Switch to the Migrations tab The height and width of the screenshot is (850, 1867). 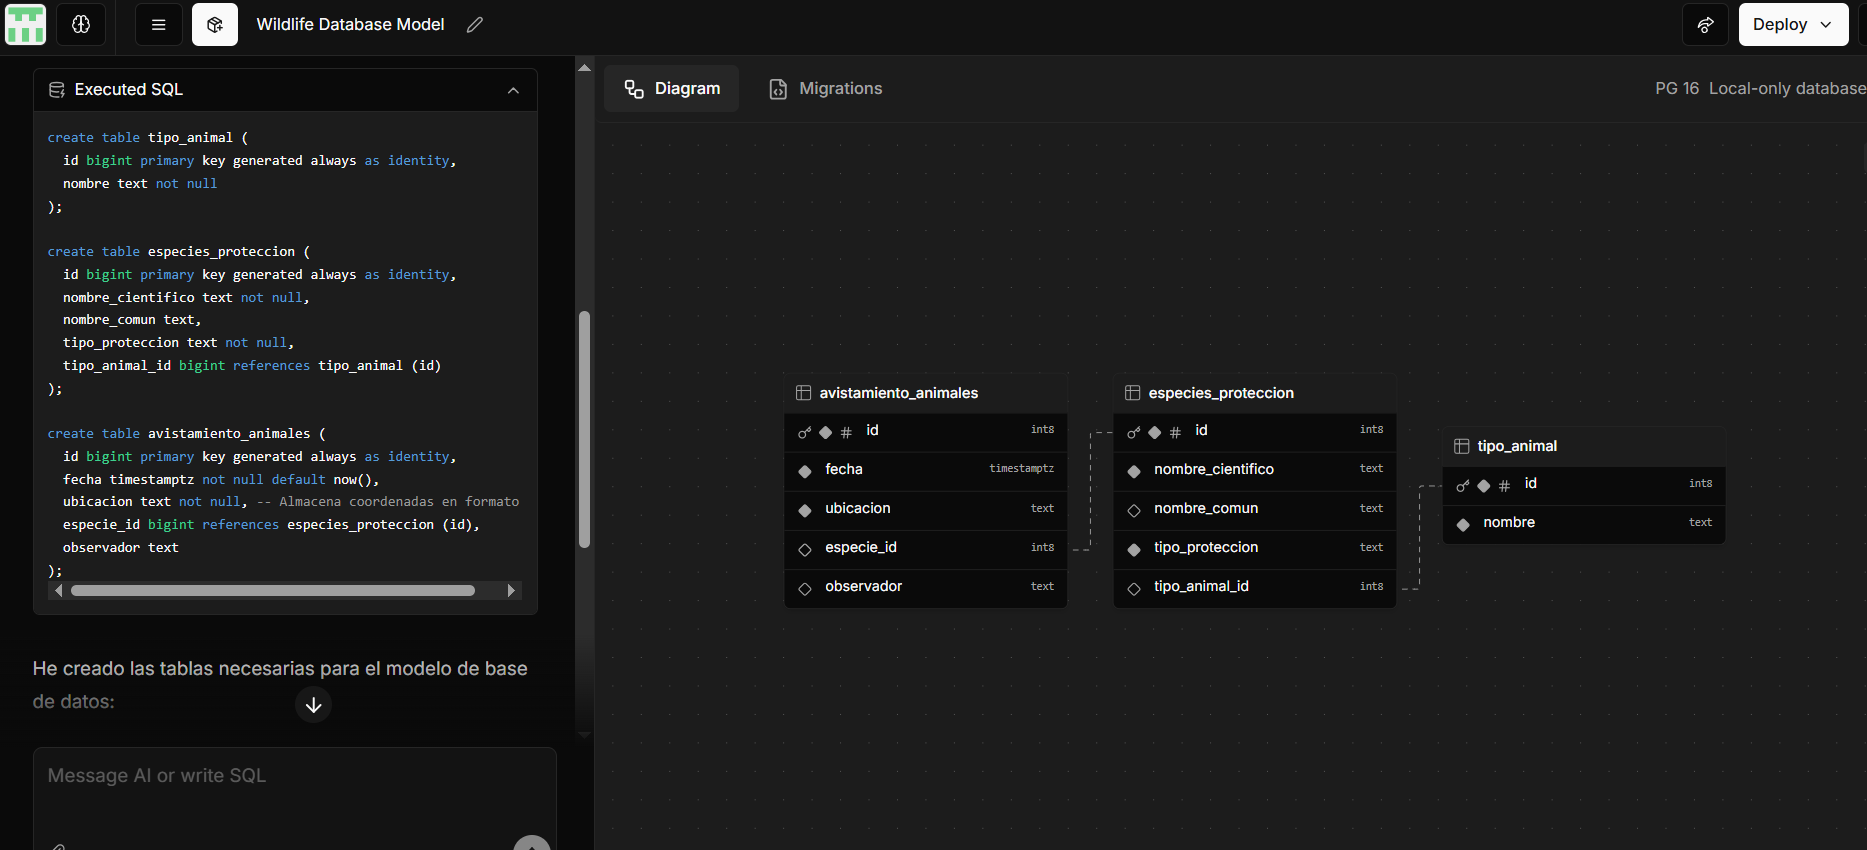pos(826,89)
